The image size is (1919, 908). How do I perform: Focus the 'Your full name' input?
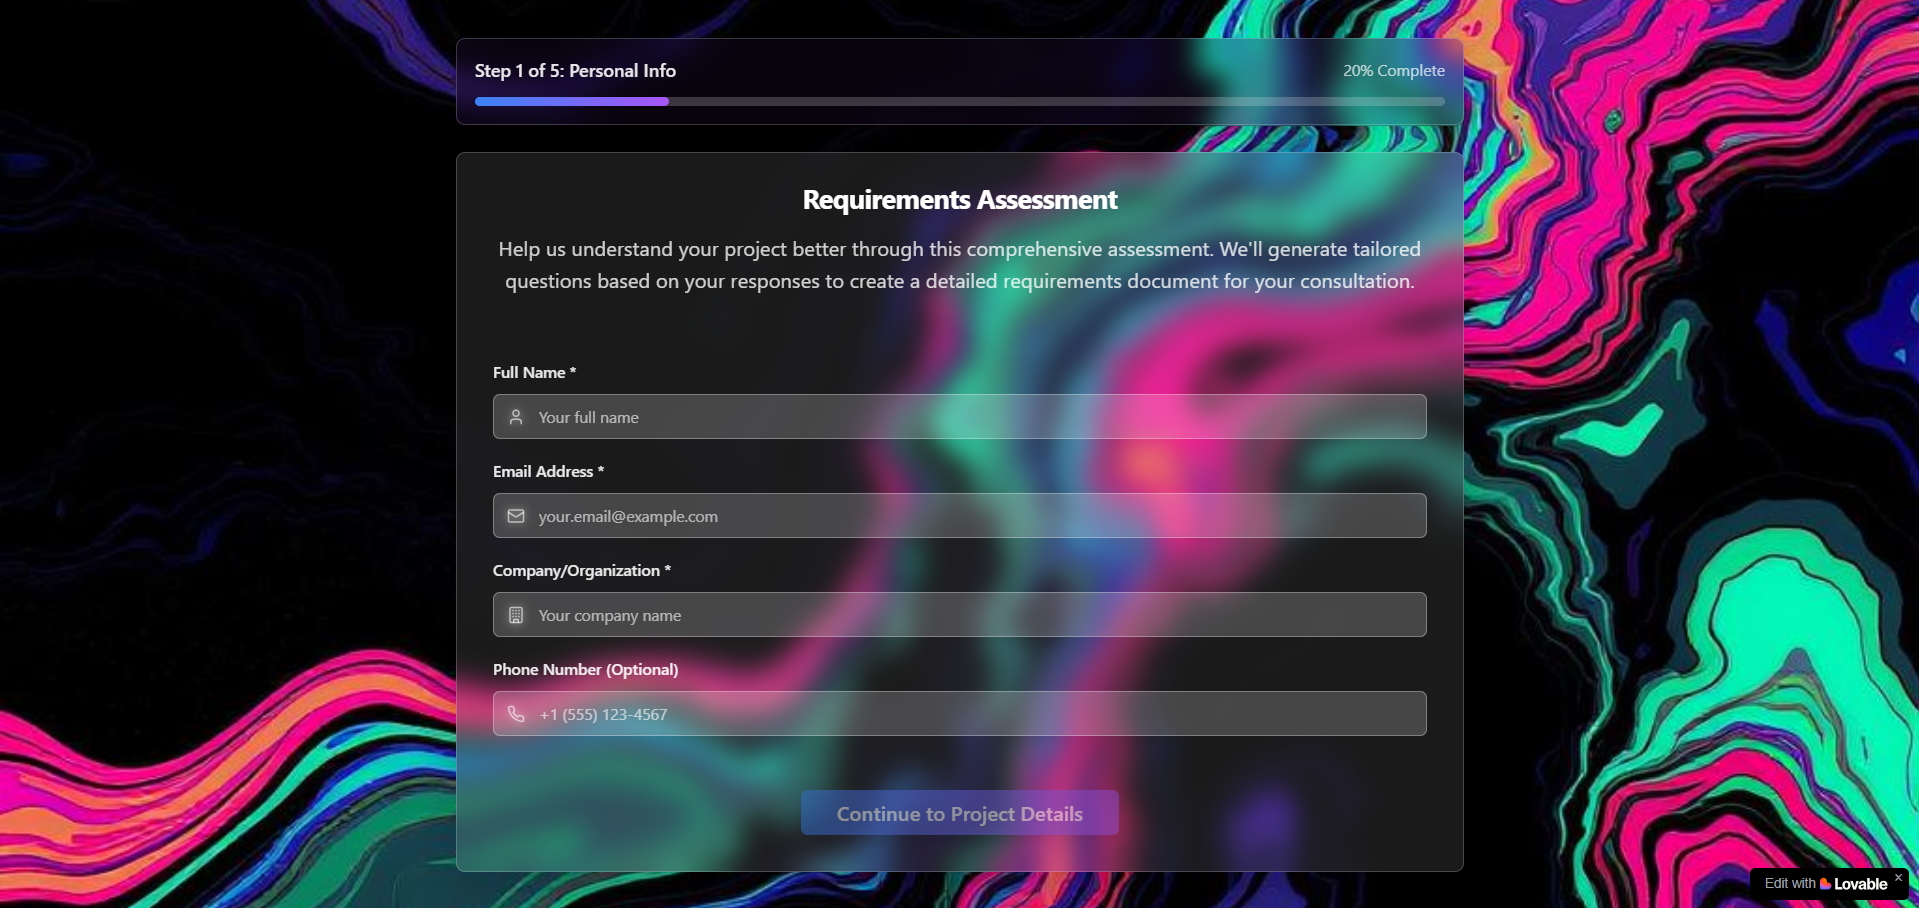(x=960, y=417)
